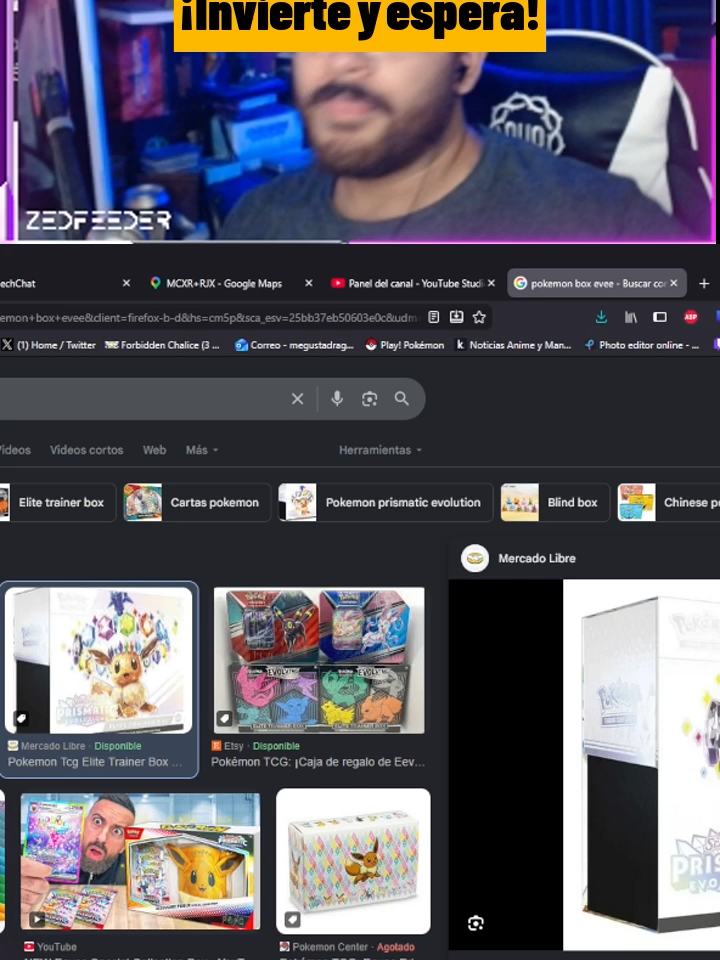The height and width of the screenshot is (960, 720).
Task: Open Forbidden Chalice bookmark
Action: click(162, 345)
